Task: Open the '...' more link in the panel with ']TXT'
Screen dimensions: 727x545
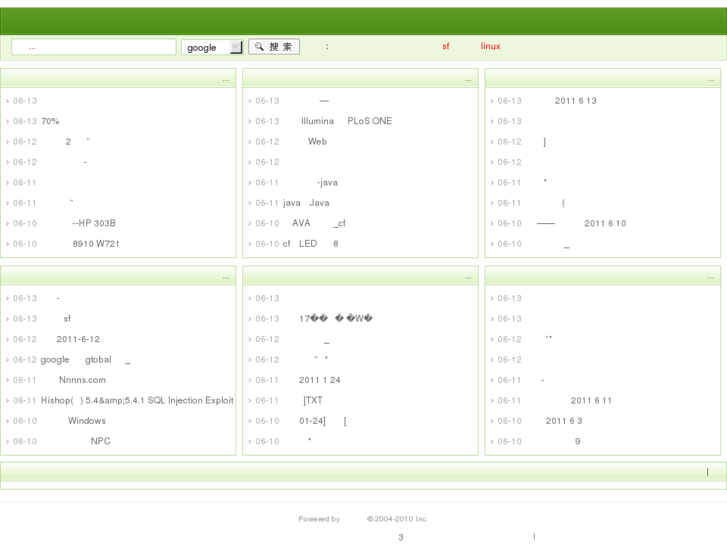Action: pos(468,278)
